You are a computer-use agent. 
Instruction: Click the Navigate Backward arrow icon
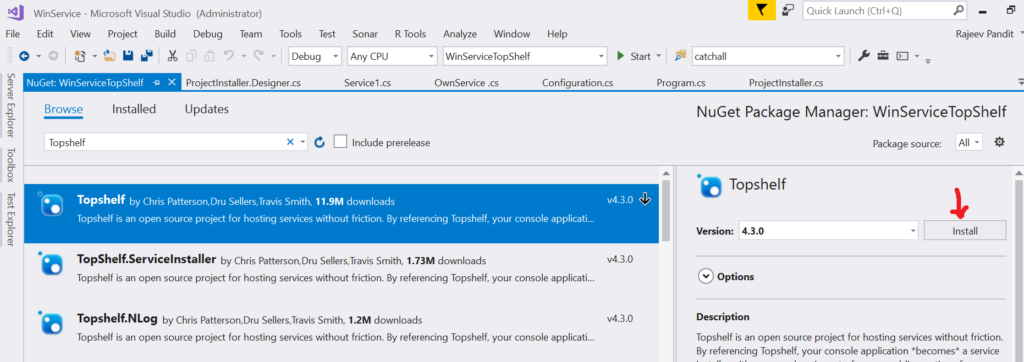point(25,56)
